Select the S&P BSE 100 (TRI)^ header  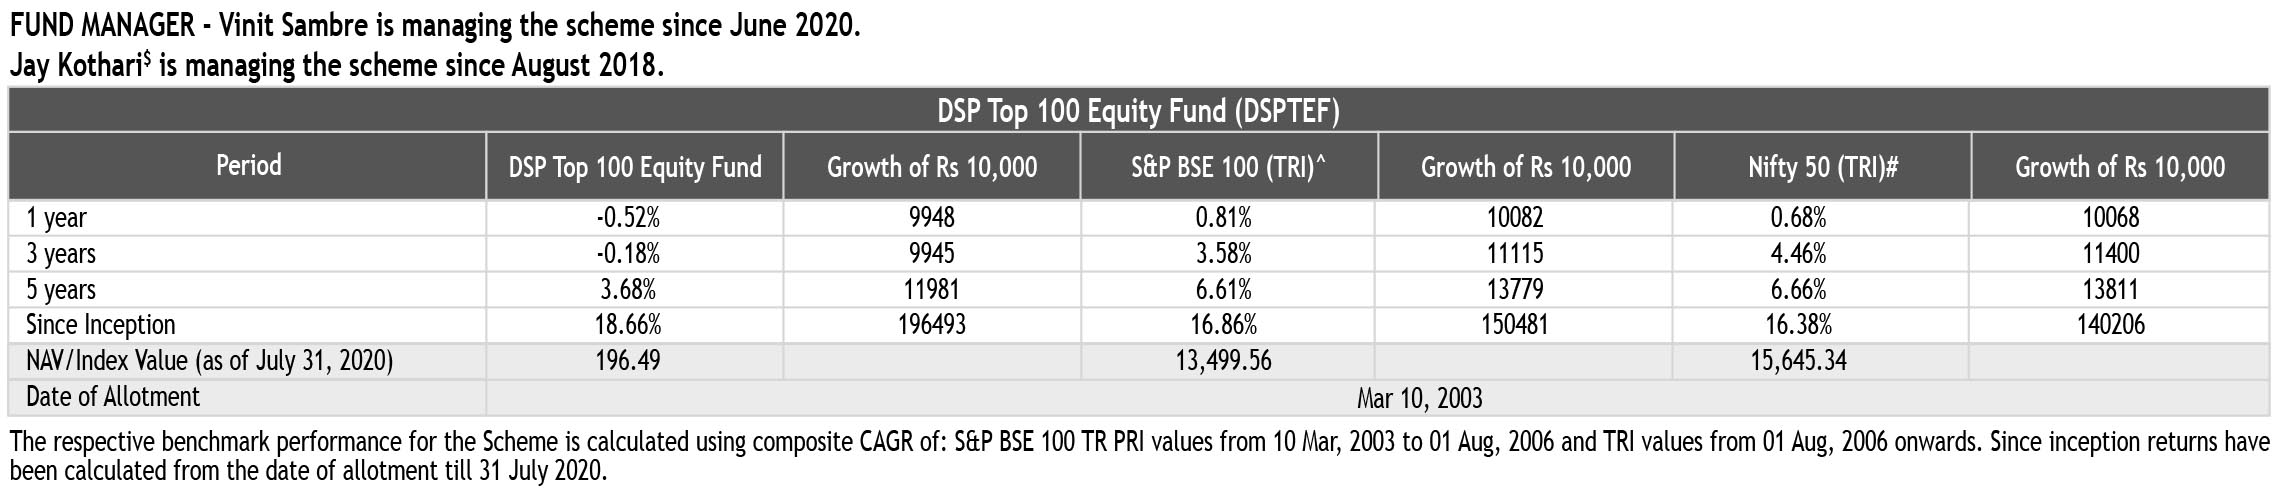pyautogui.click(x=1228, y=166)
